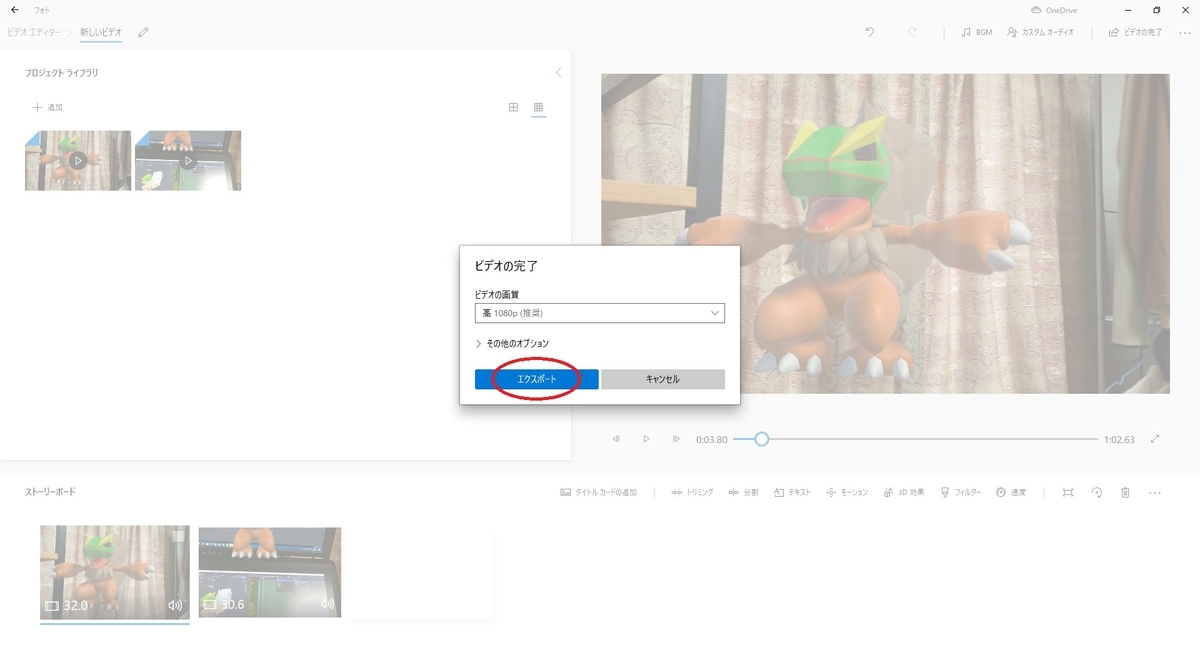Click the trash delete icon
Screen dimensions: 1200x650
click(1125, 492)
